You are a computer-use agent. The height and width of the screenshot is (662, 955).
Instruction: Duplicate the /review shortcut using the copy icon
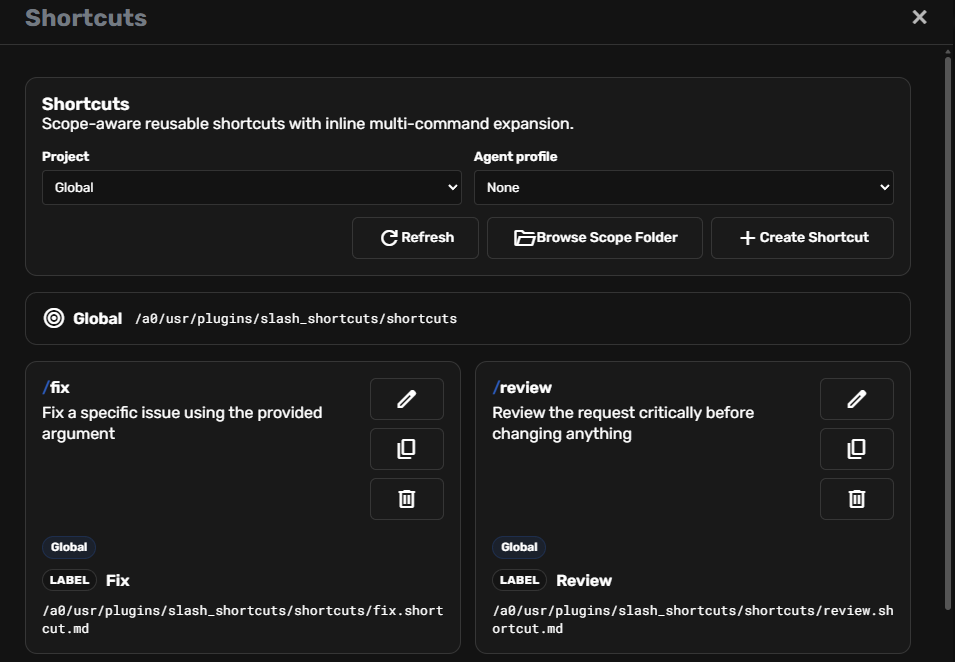tap(856, 449)
